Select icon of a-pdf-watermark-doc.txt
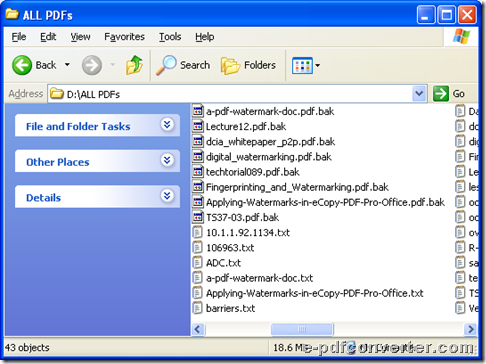 click(198, 278)
